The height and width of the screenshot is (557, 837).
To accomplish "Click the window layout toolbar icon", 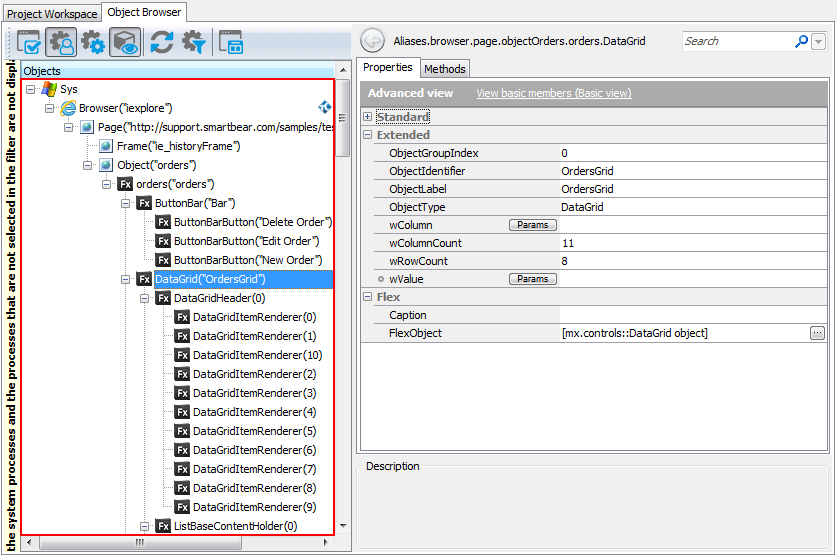I will coord(232,42).
